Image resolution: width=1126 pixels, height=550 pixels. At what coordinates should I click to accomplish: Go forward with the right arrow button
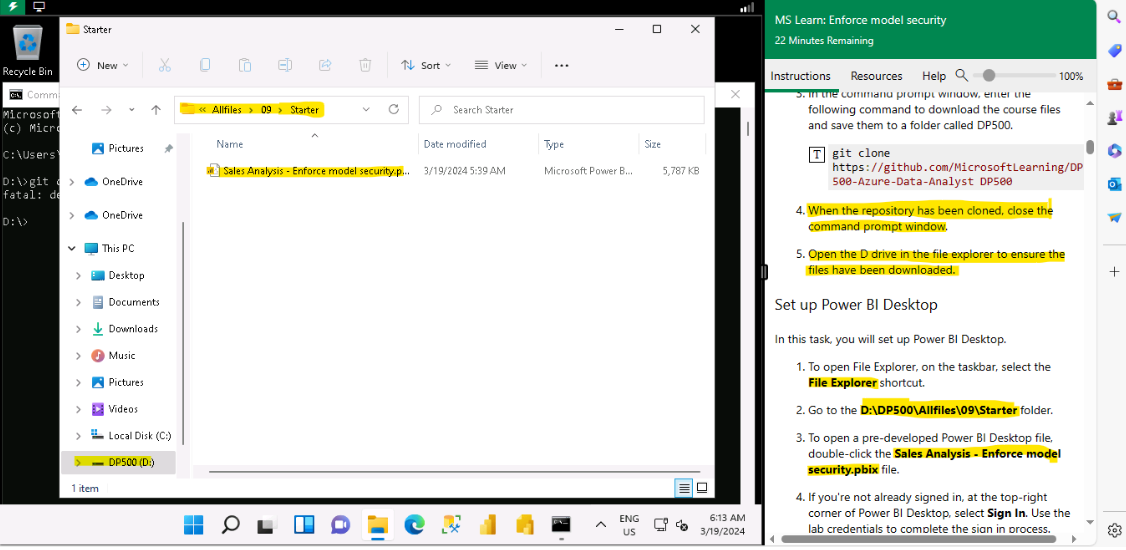click(106, 110)
